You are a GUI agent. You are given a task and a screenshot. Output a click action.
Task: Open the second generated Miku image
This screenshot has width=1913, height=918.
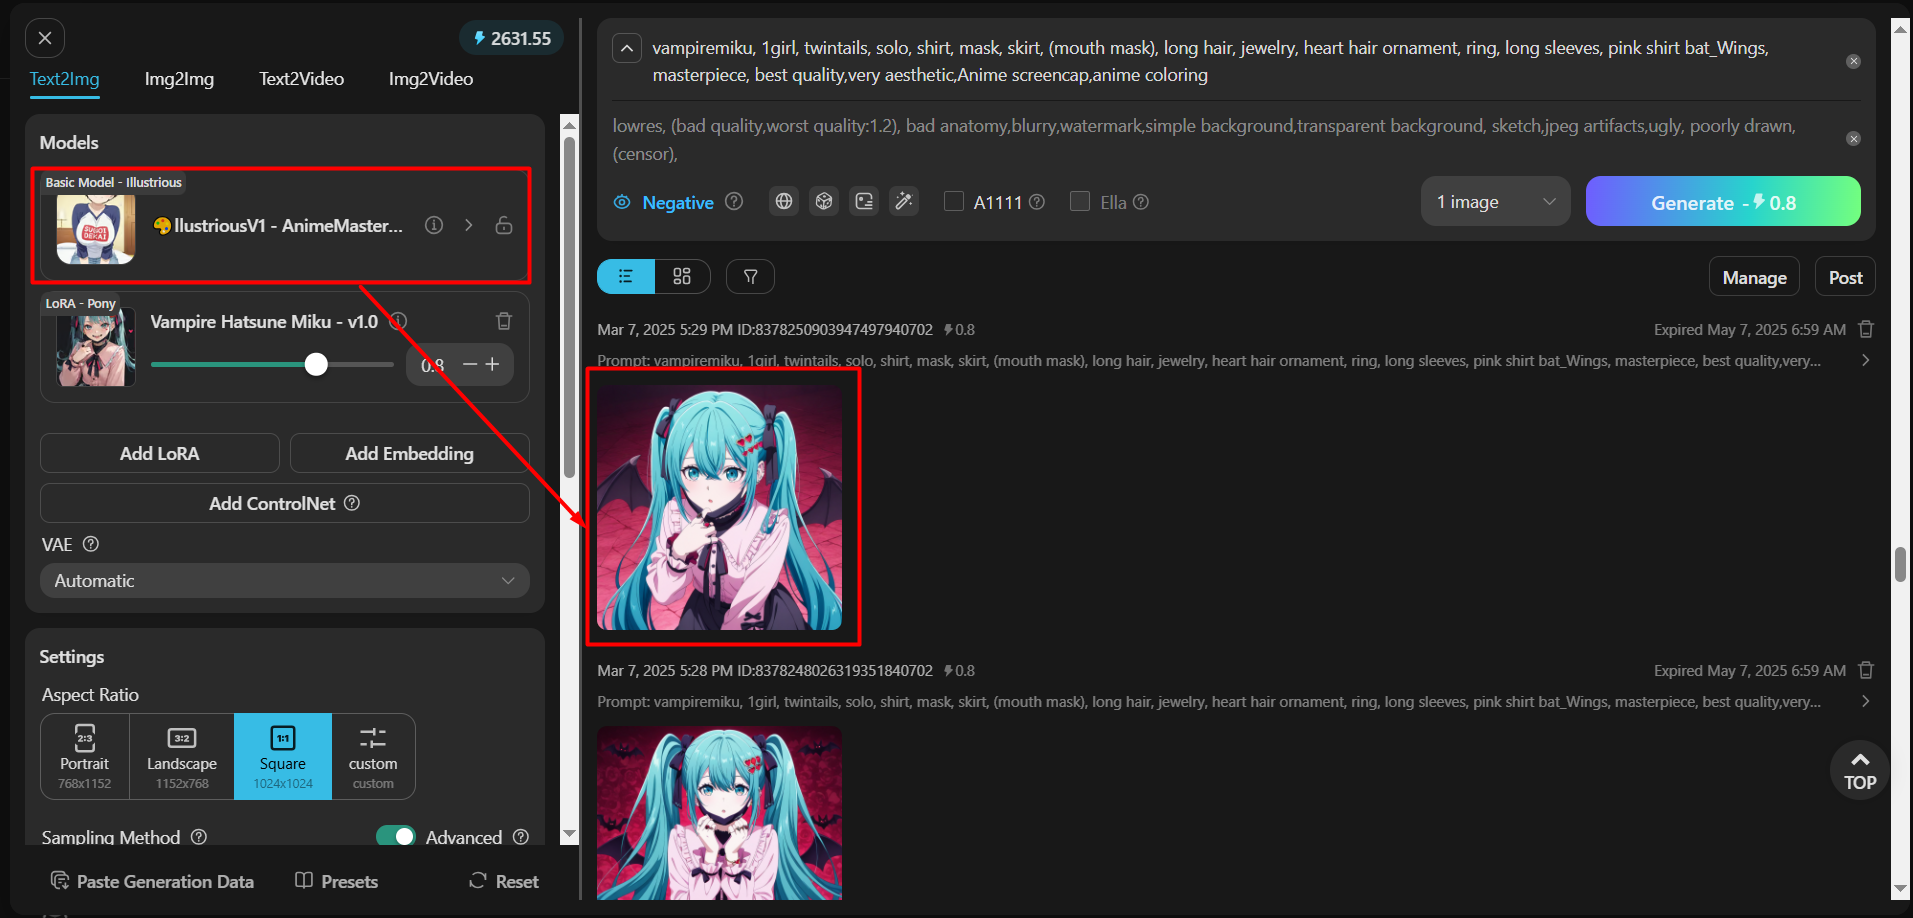click(719, 813)
